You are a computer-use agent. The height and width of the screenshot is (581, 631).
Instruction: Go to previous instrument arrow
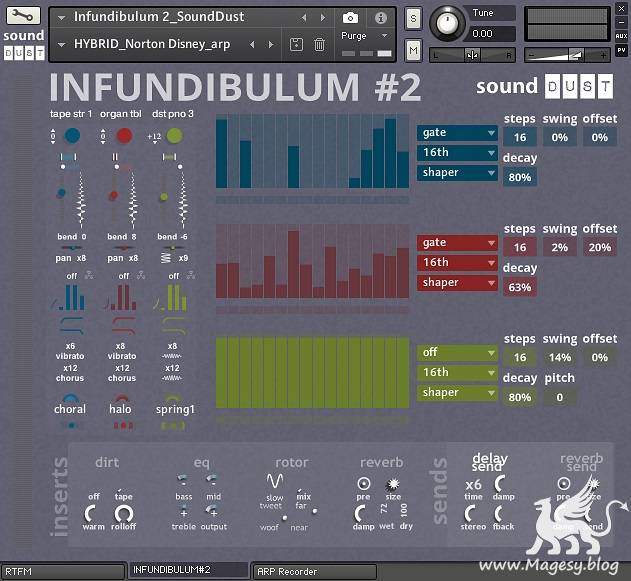pyautogui.click(x=304, y=18)
